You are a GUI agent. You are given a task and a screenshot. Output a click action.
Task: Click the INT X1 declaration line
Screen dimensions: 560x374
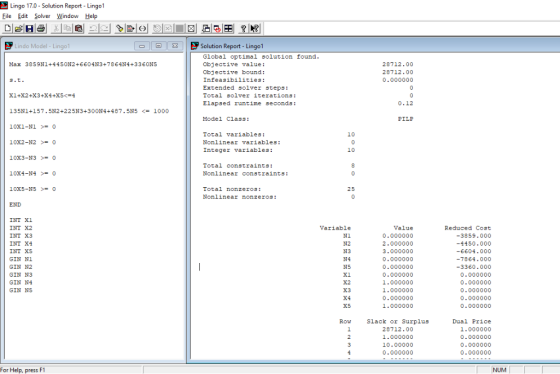click(21, 220)
